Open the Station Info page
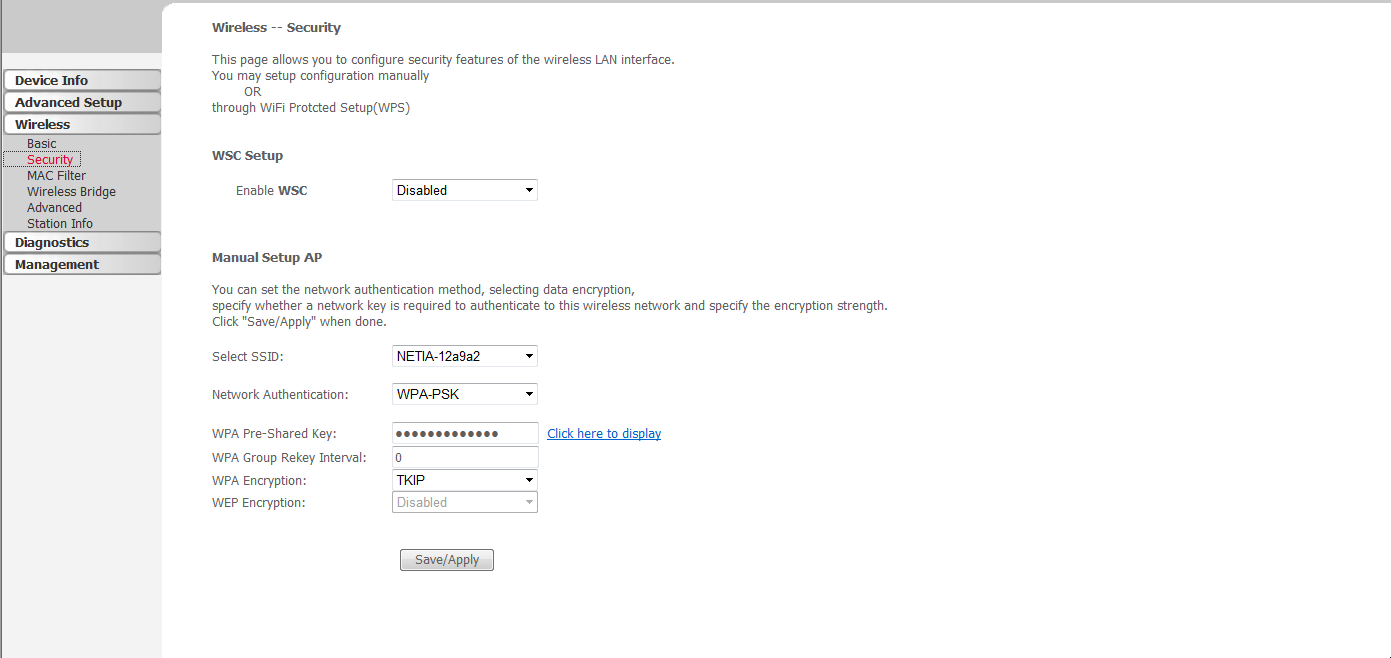Screen dimensions: 1391x658 [x=60, y=224]
